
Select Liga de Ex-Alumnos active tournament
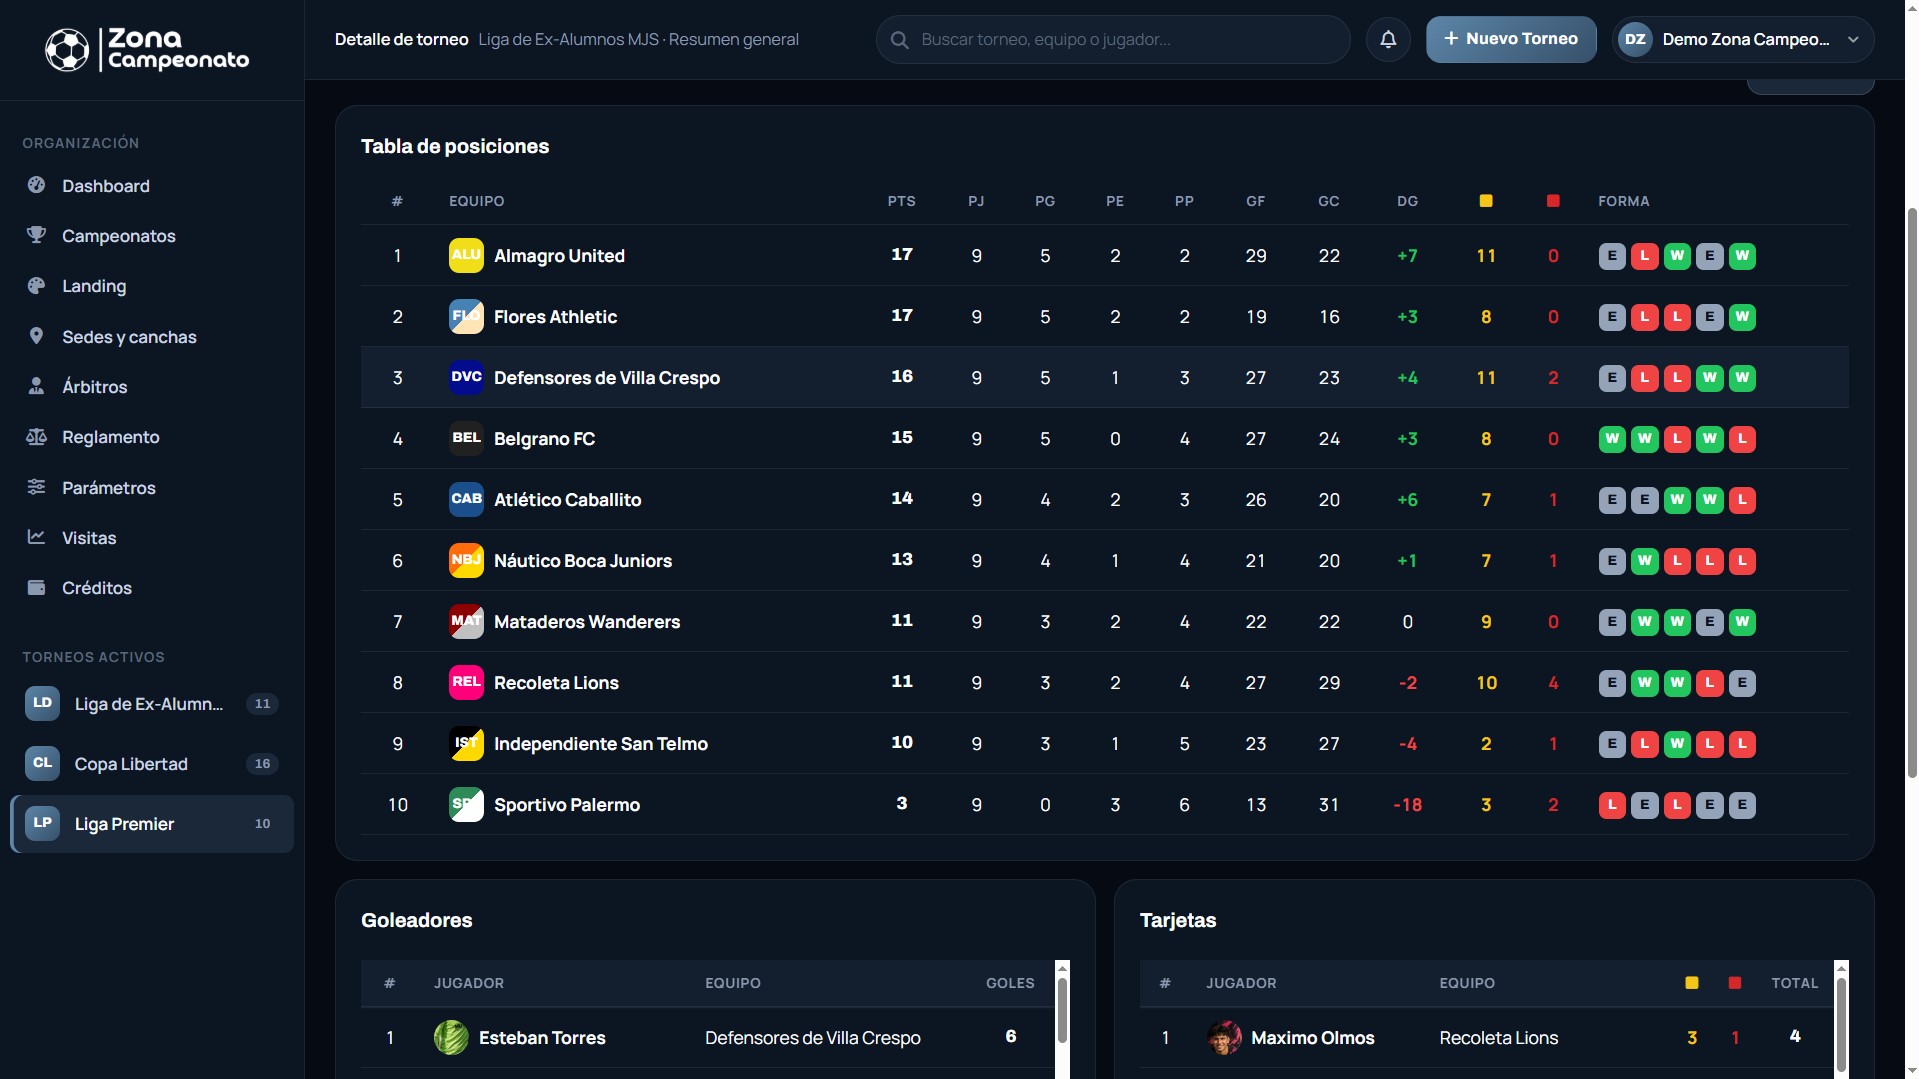tap(152, 704)
